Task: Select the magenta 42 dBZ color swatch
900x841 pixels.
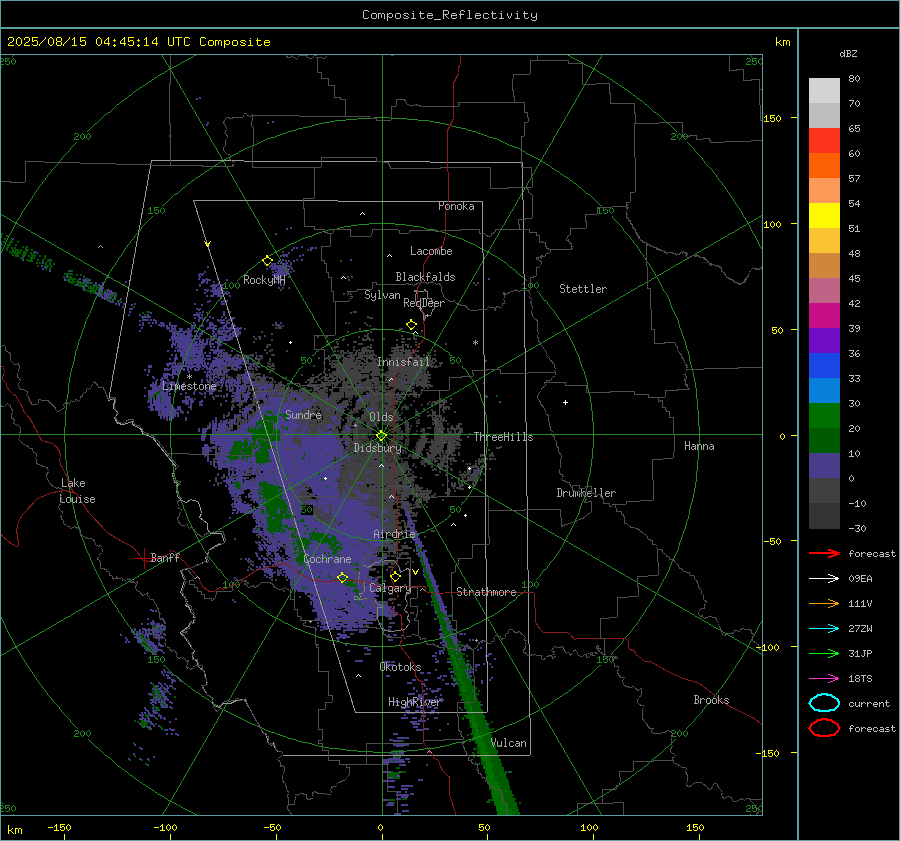Action: 824,316
